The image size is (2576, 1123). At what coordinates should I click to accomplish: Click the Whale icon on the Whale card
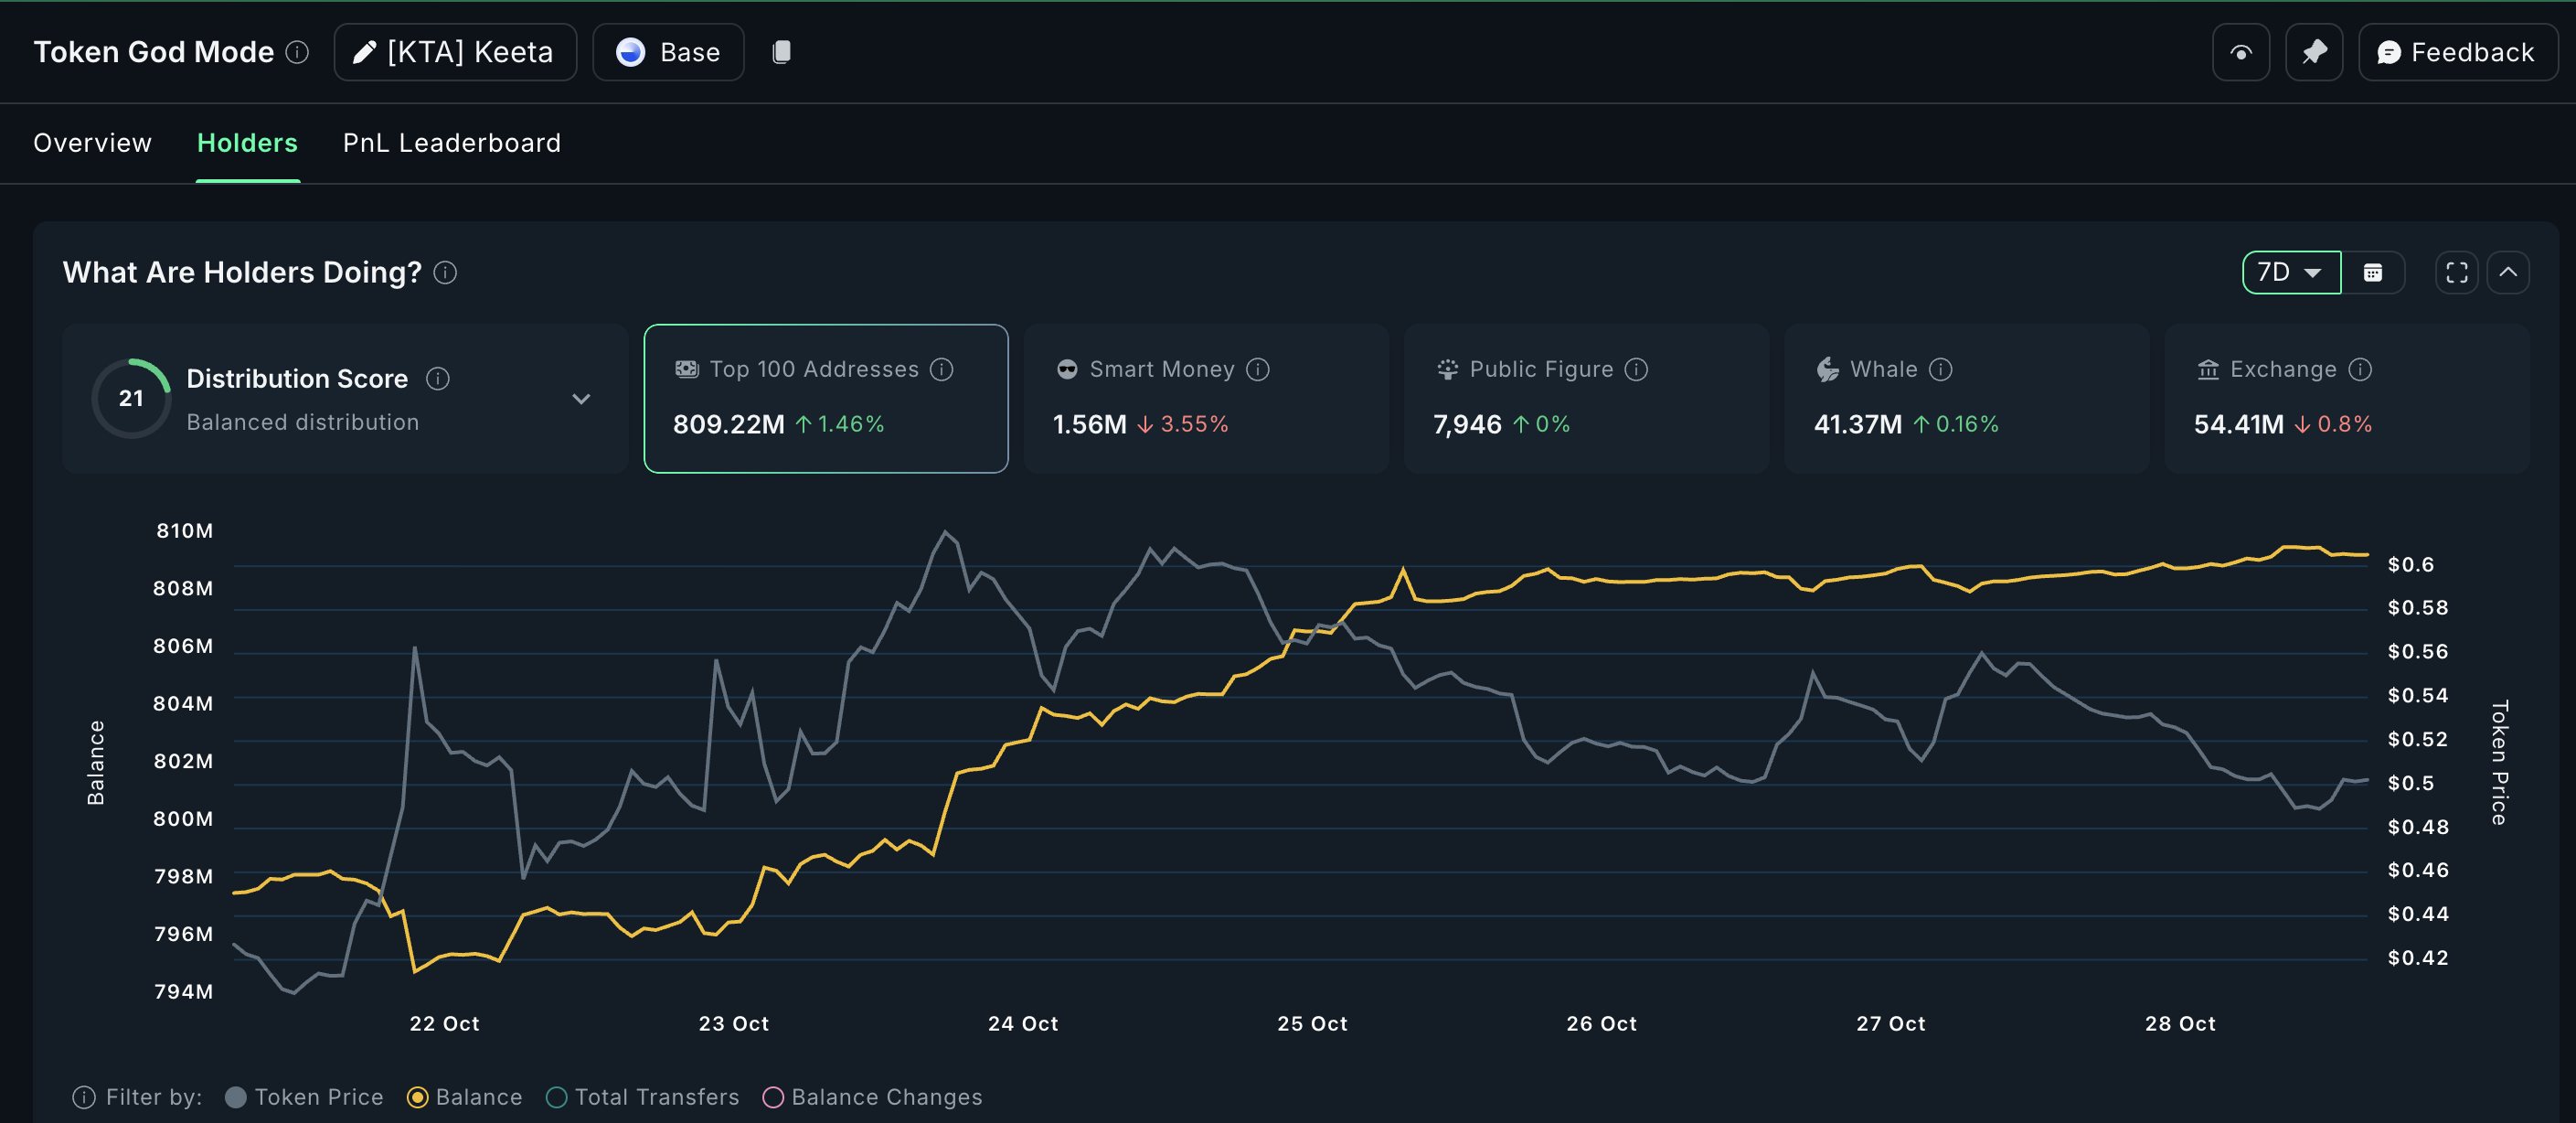click(1827, 369)
